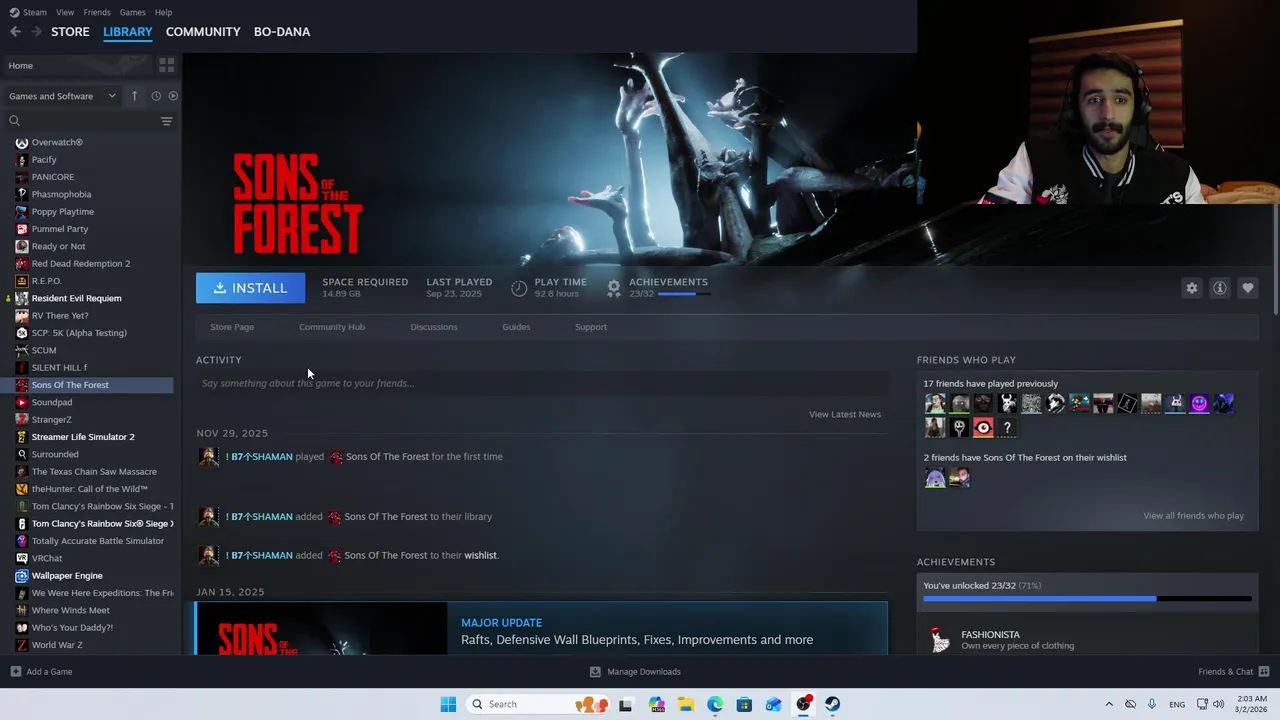
Task: Click the main page vertical scrollbar
Action: pos(1275,260)
